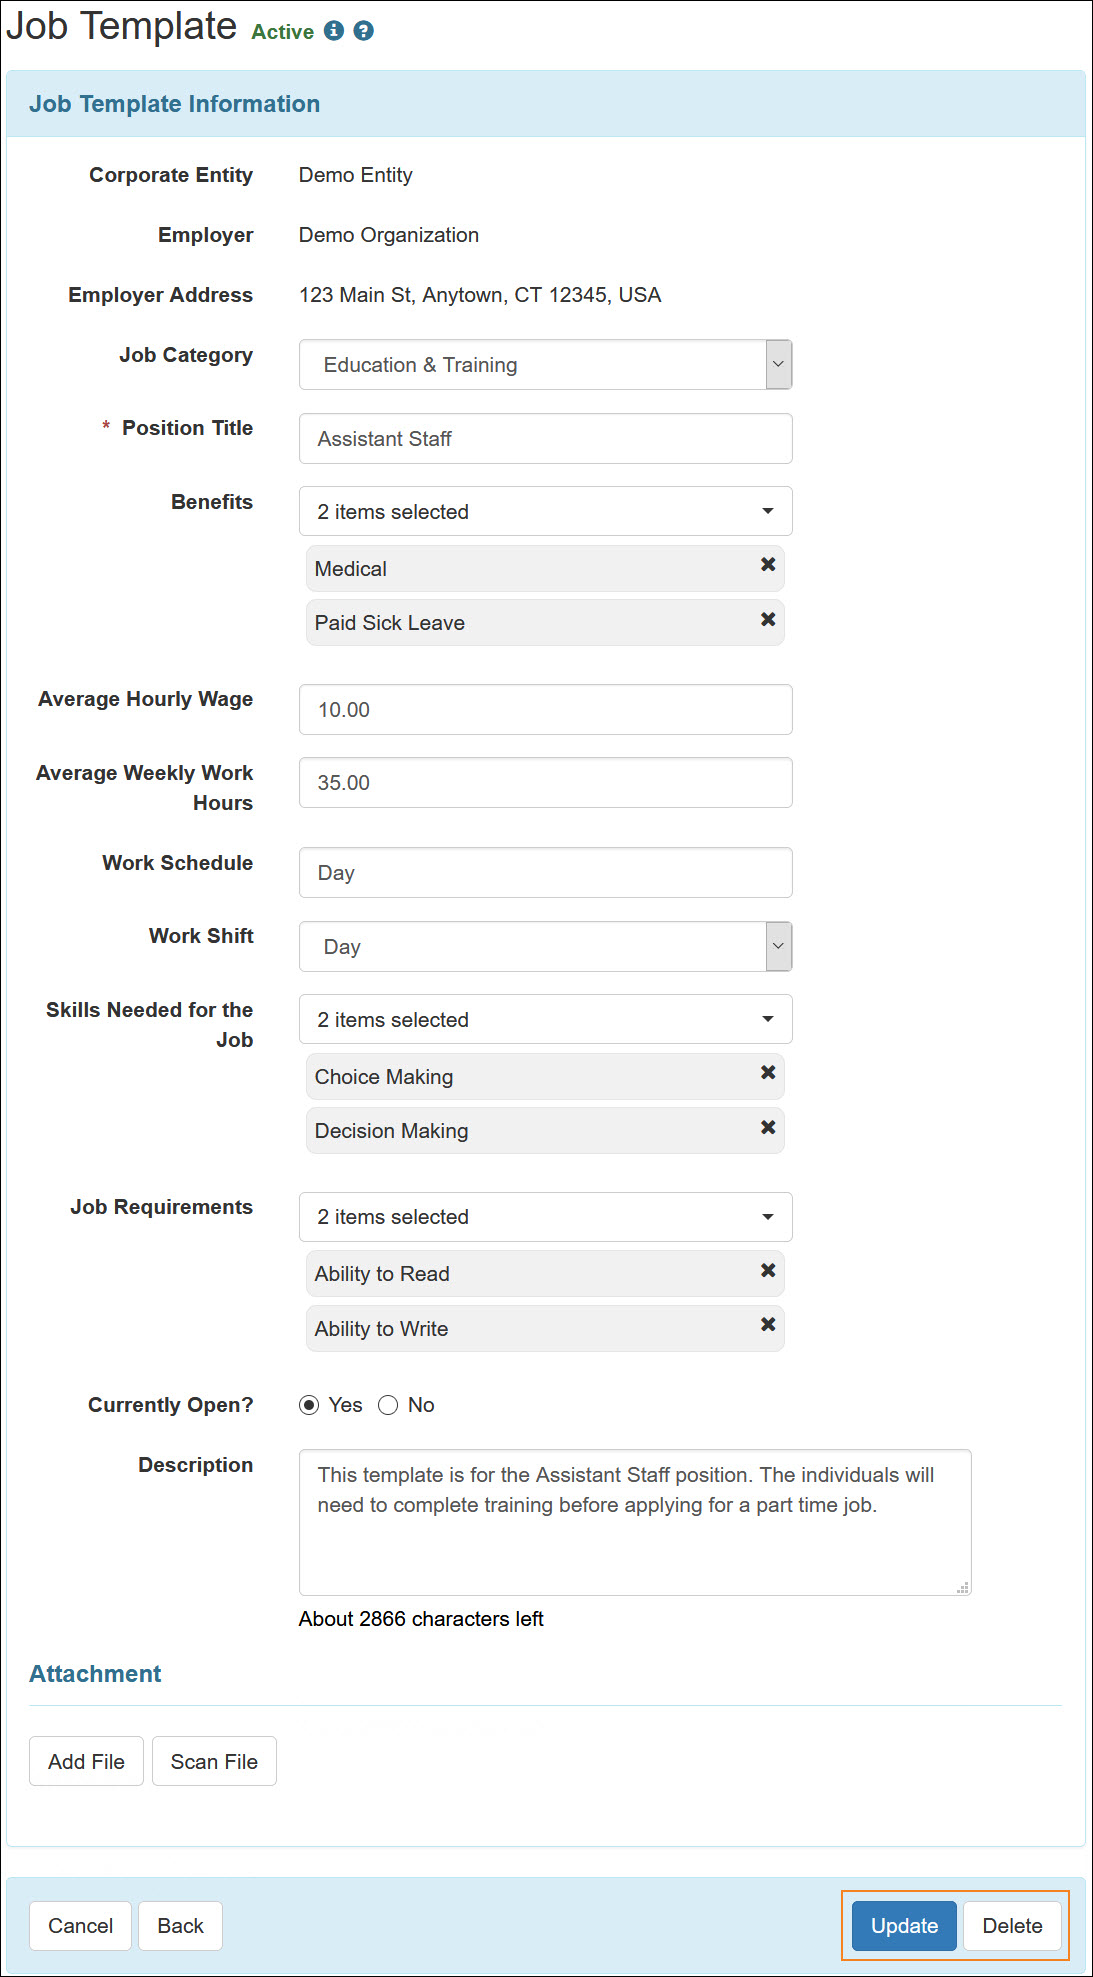
Task: Click the Delete button
Action: (1012, 1925)
